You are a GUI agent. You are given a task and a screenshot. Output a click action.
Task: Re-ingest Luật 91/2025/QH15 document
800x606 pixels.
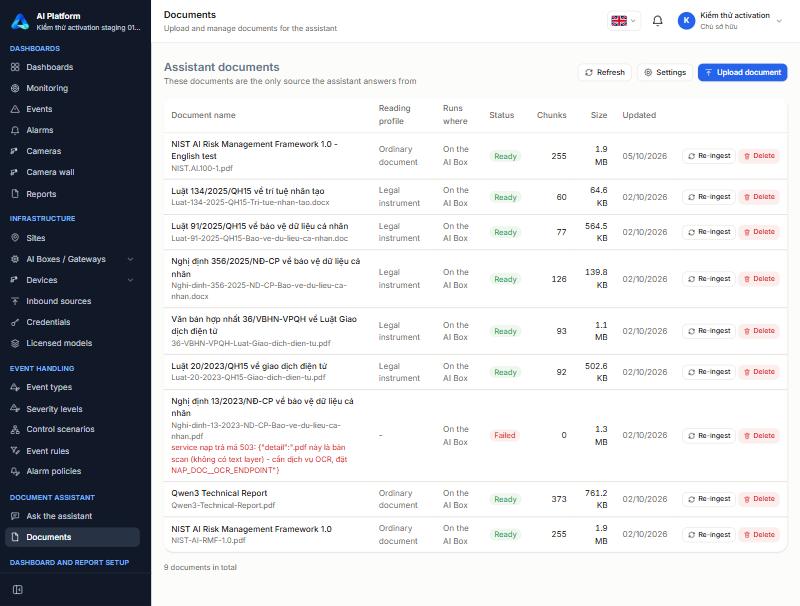(709, 232)
